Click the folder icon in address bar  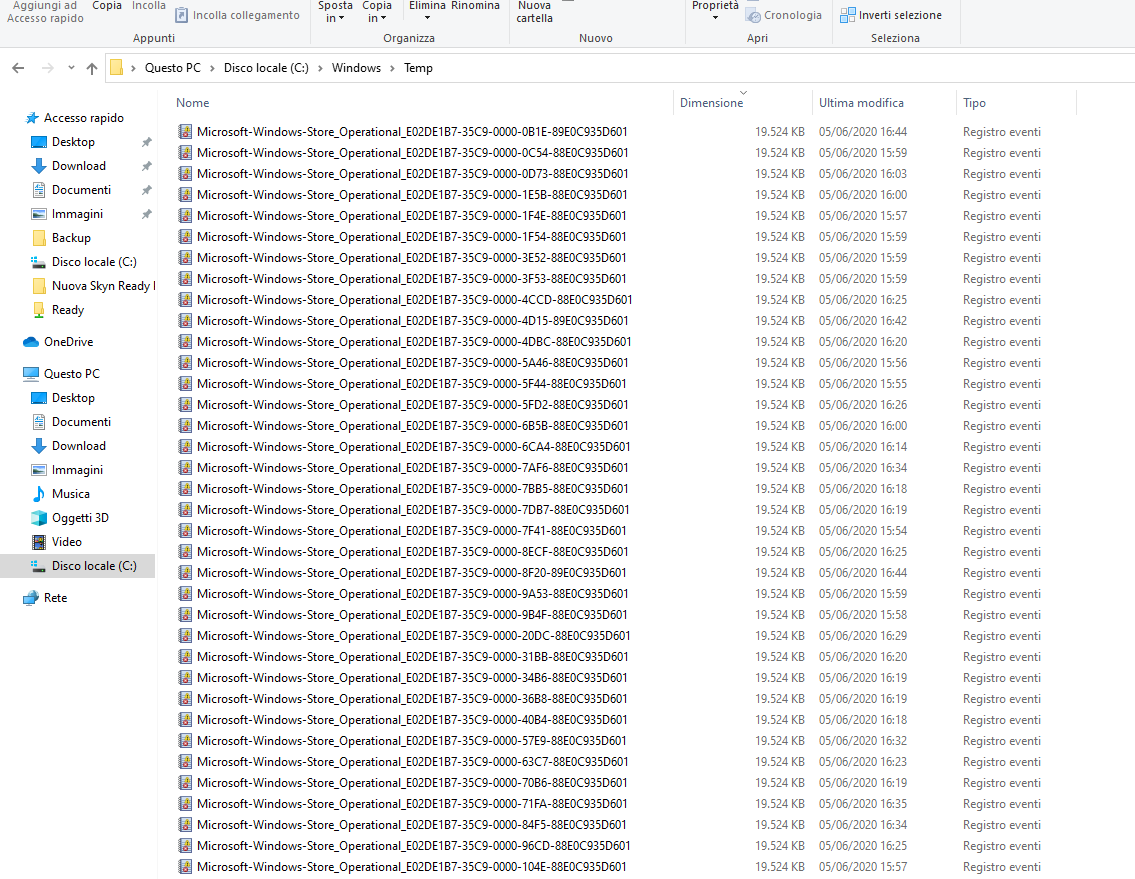[x=117, y=68]
